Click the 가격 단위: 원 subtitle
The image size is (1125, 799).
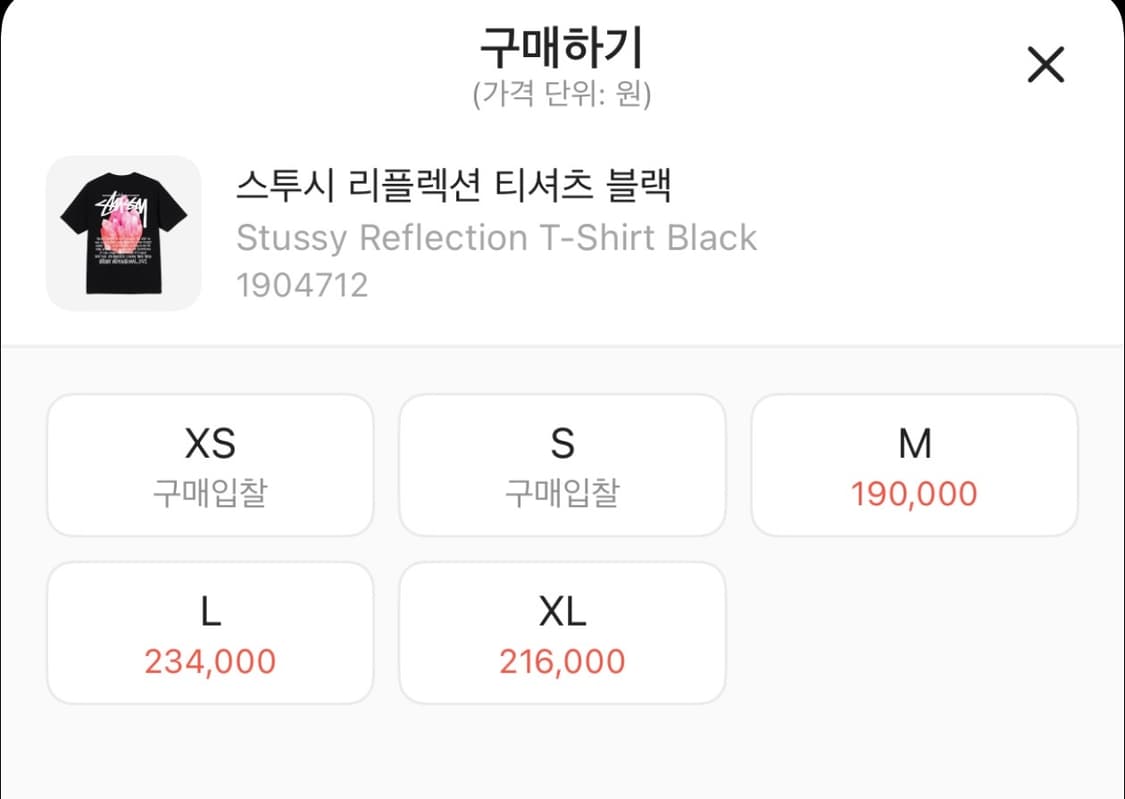point(562,95)
